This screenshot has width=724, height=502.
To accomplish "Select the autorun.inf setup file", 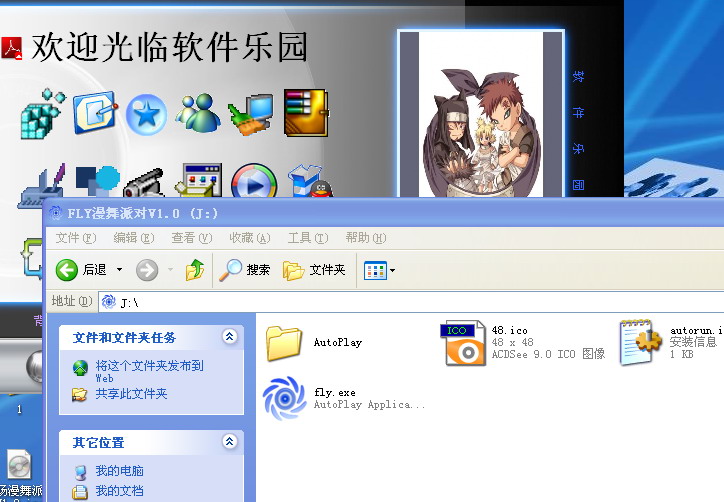I will click(672, 343).
